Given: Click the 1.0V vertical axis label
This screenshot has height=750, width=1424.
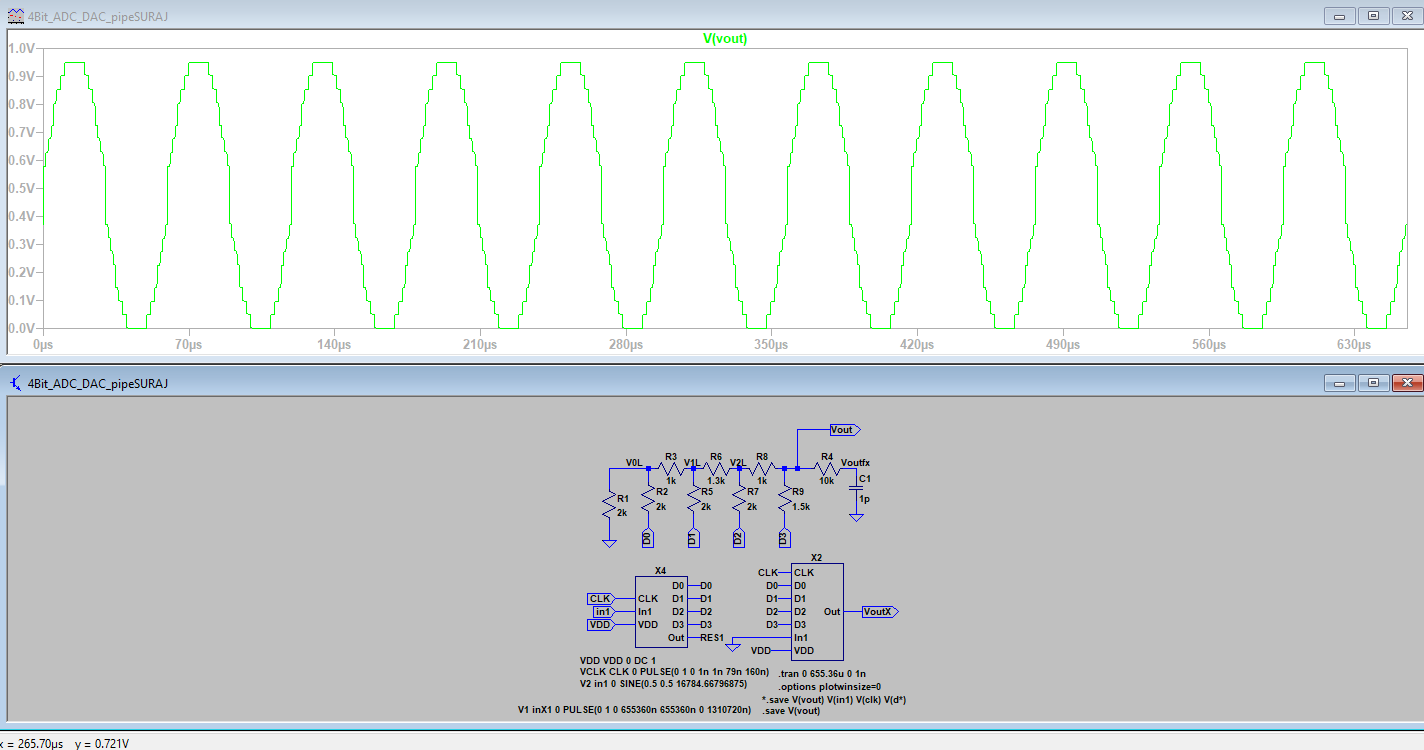Looking at the screenshot, I should (21, 48).
